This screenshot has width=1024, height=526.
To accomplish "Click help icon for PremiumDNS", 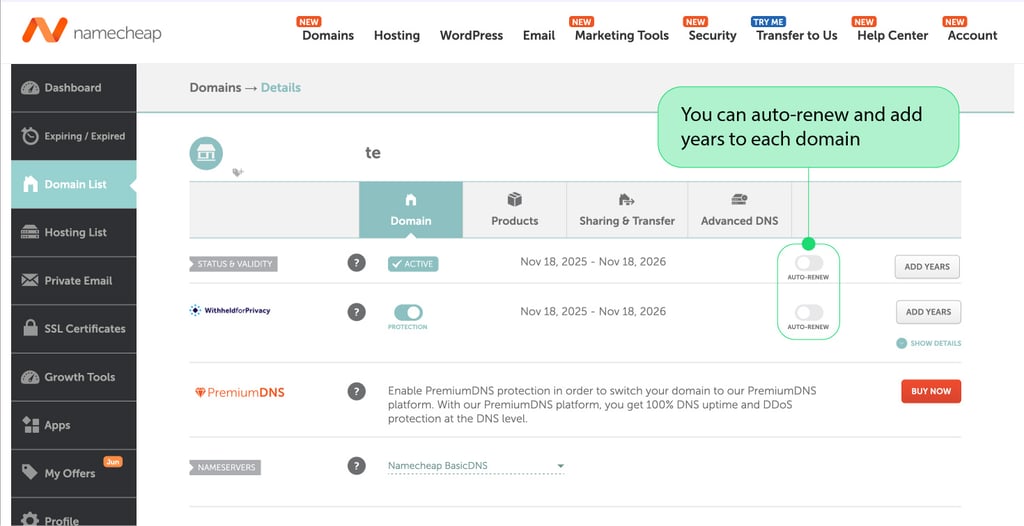I will 356,391.
